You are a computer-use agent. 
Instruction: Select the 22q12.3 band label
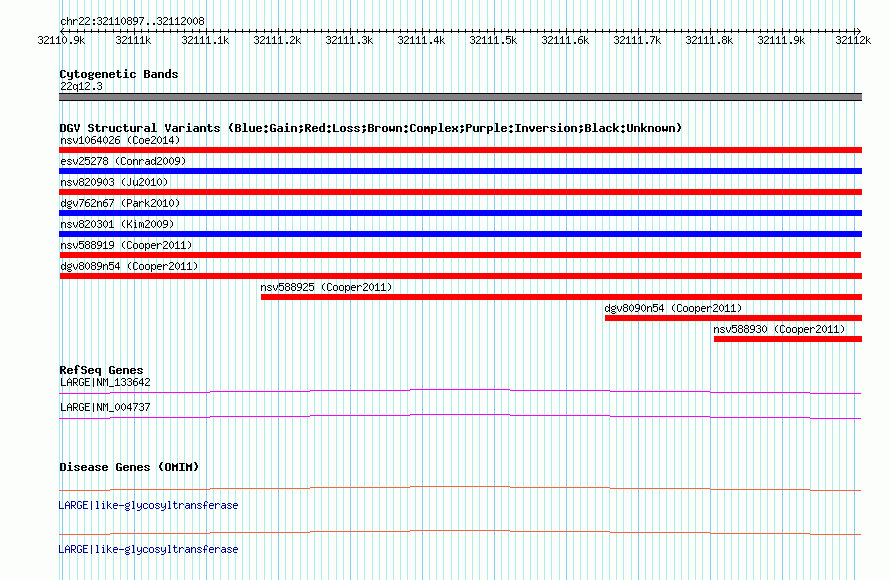click(81, 86)
